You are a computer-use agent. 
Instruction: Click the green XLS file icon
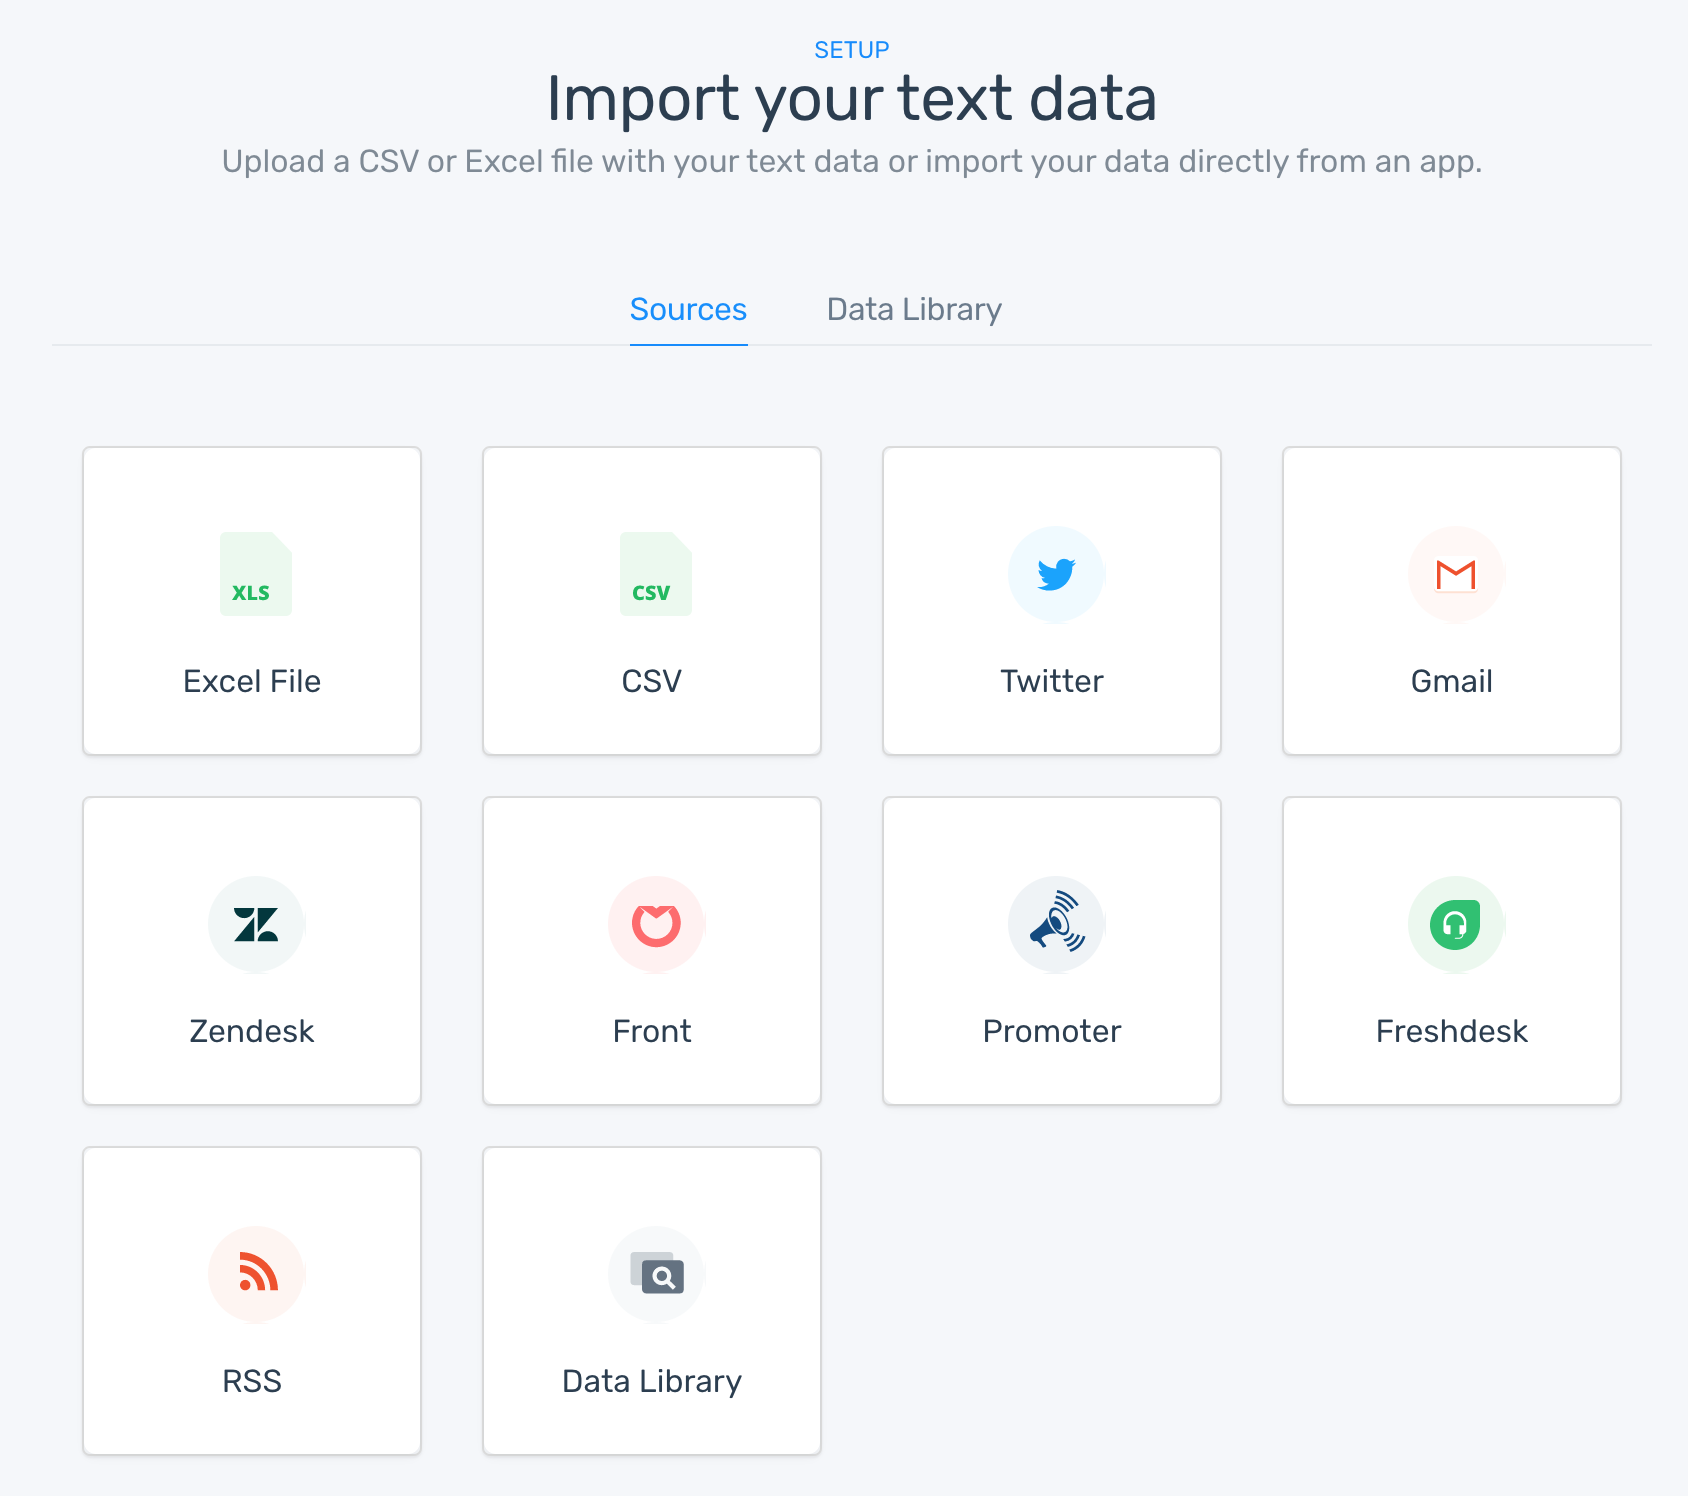pos(256,574)
